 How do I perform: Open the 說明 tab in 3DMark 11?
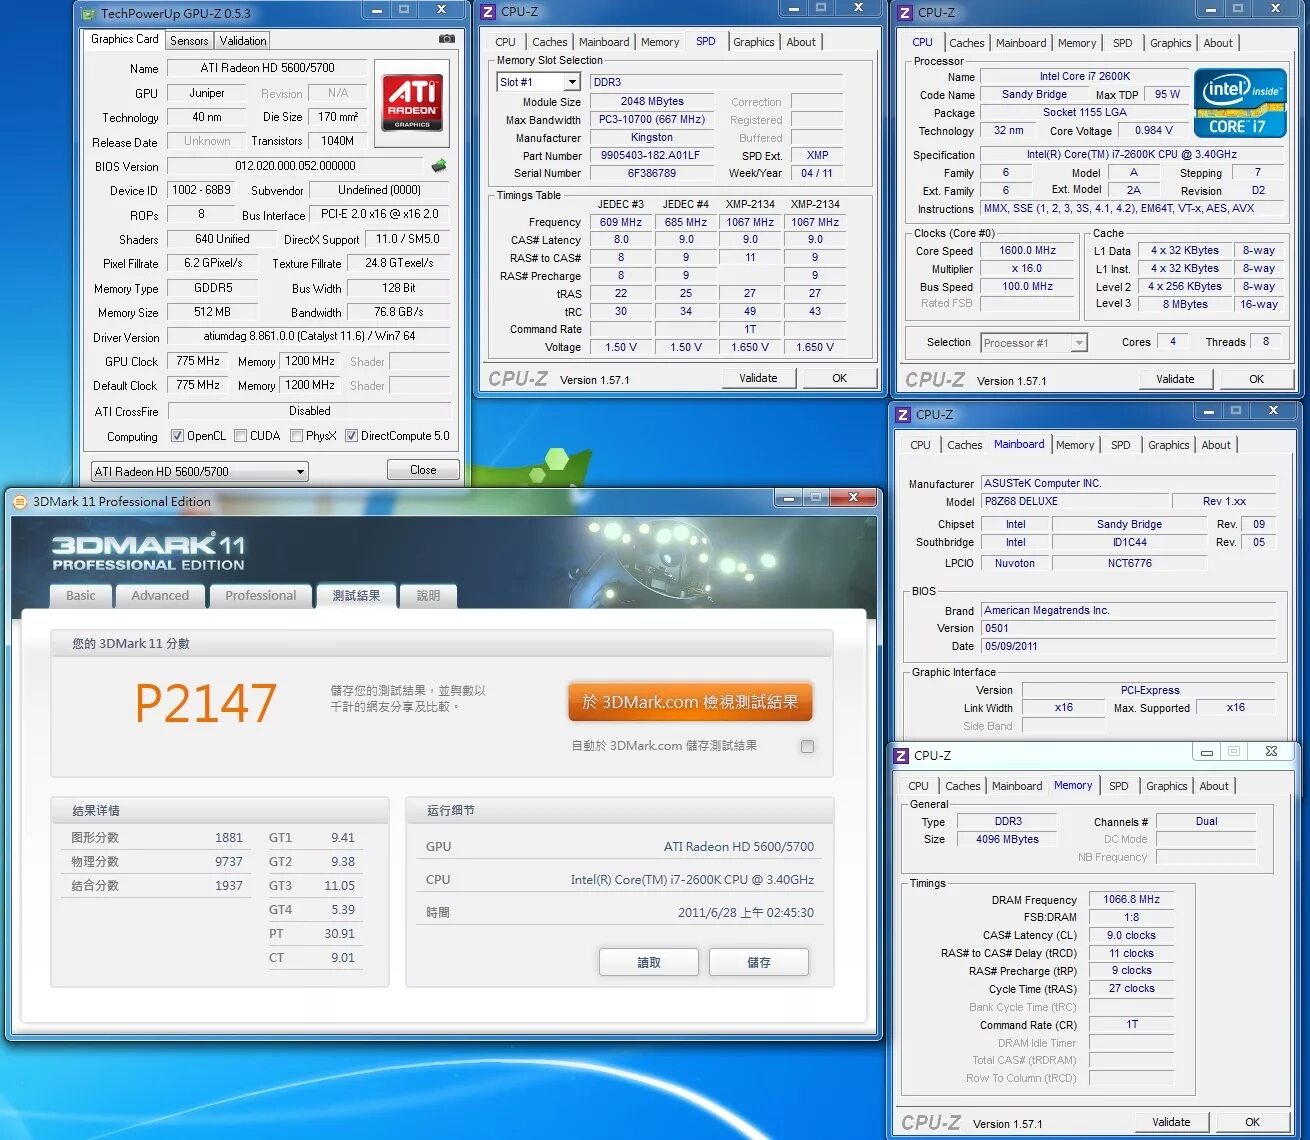(428, 596)
